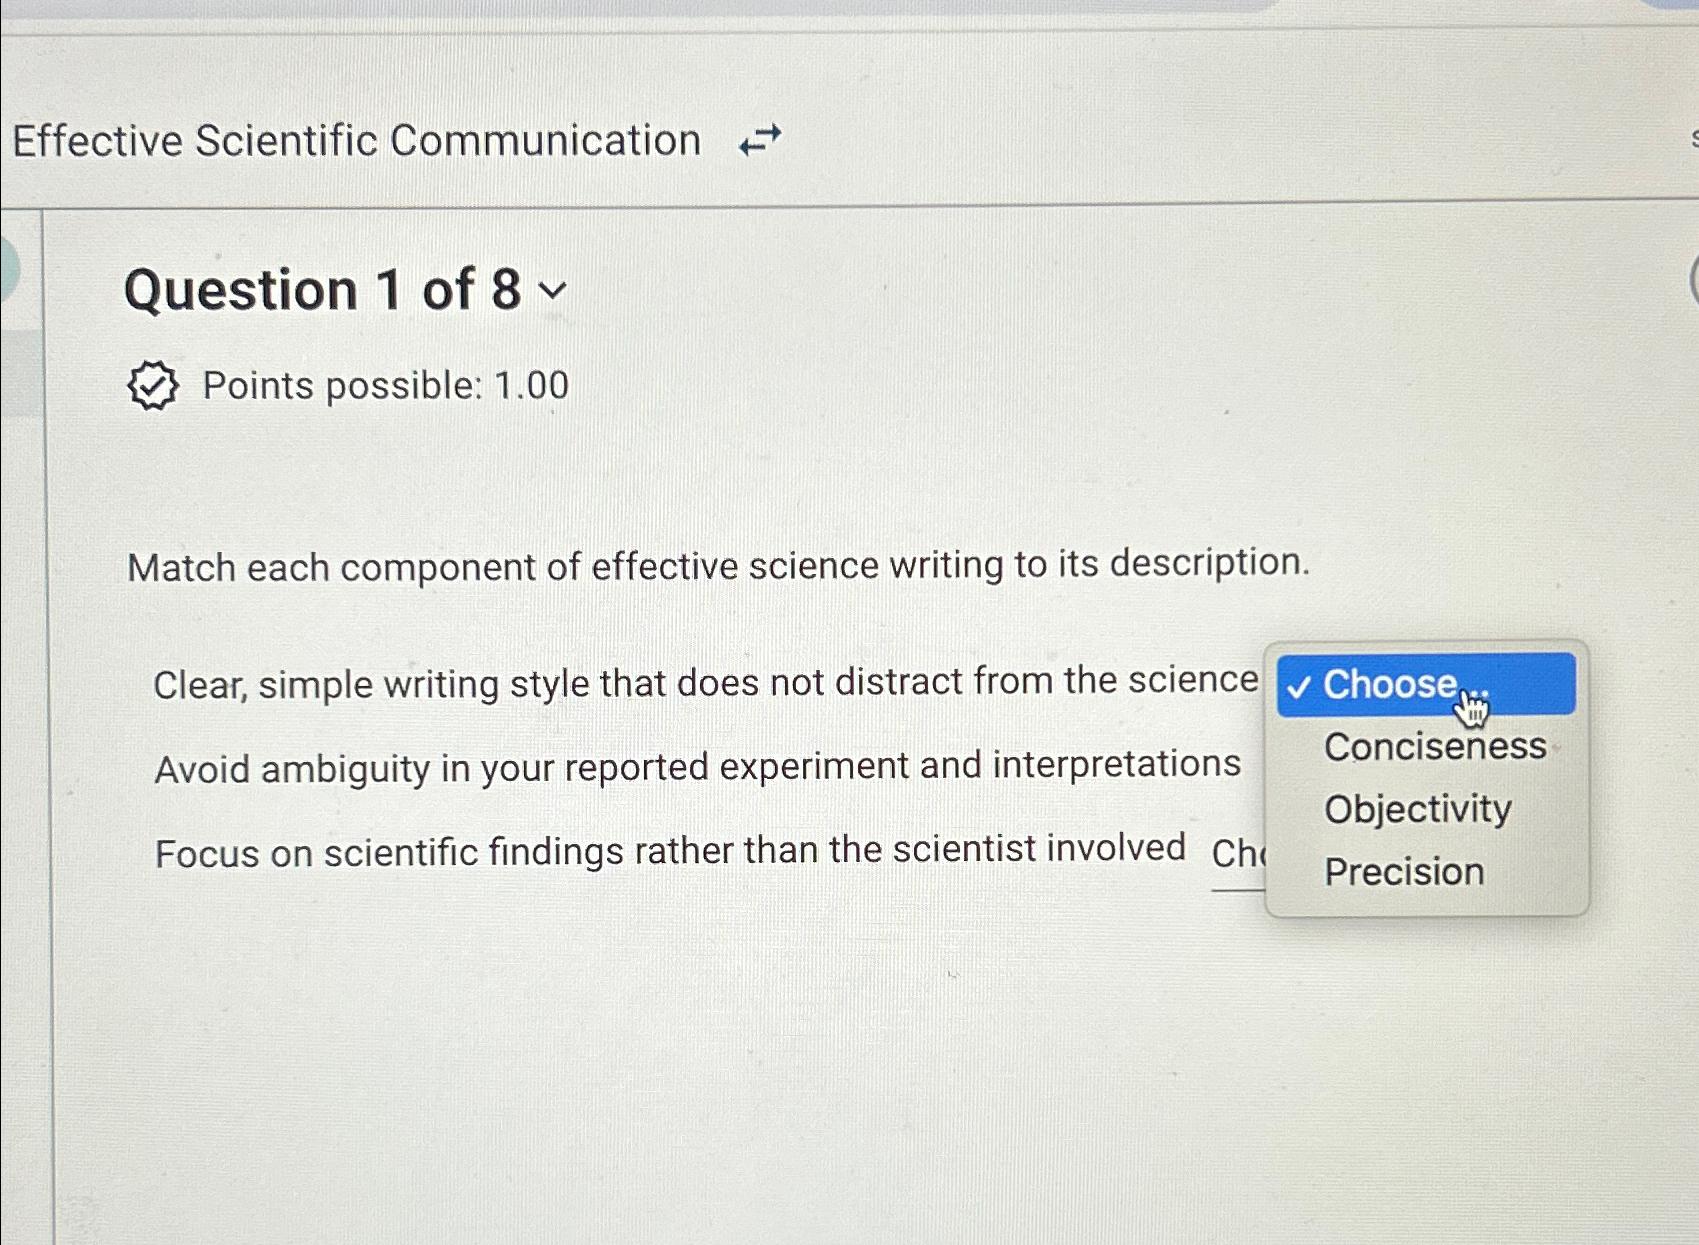1699x1245 pixels.
Task: Click the underlined answer field for the third row
Action: point(1238,851)
